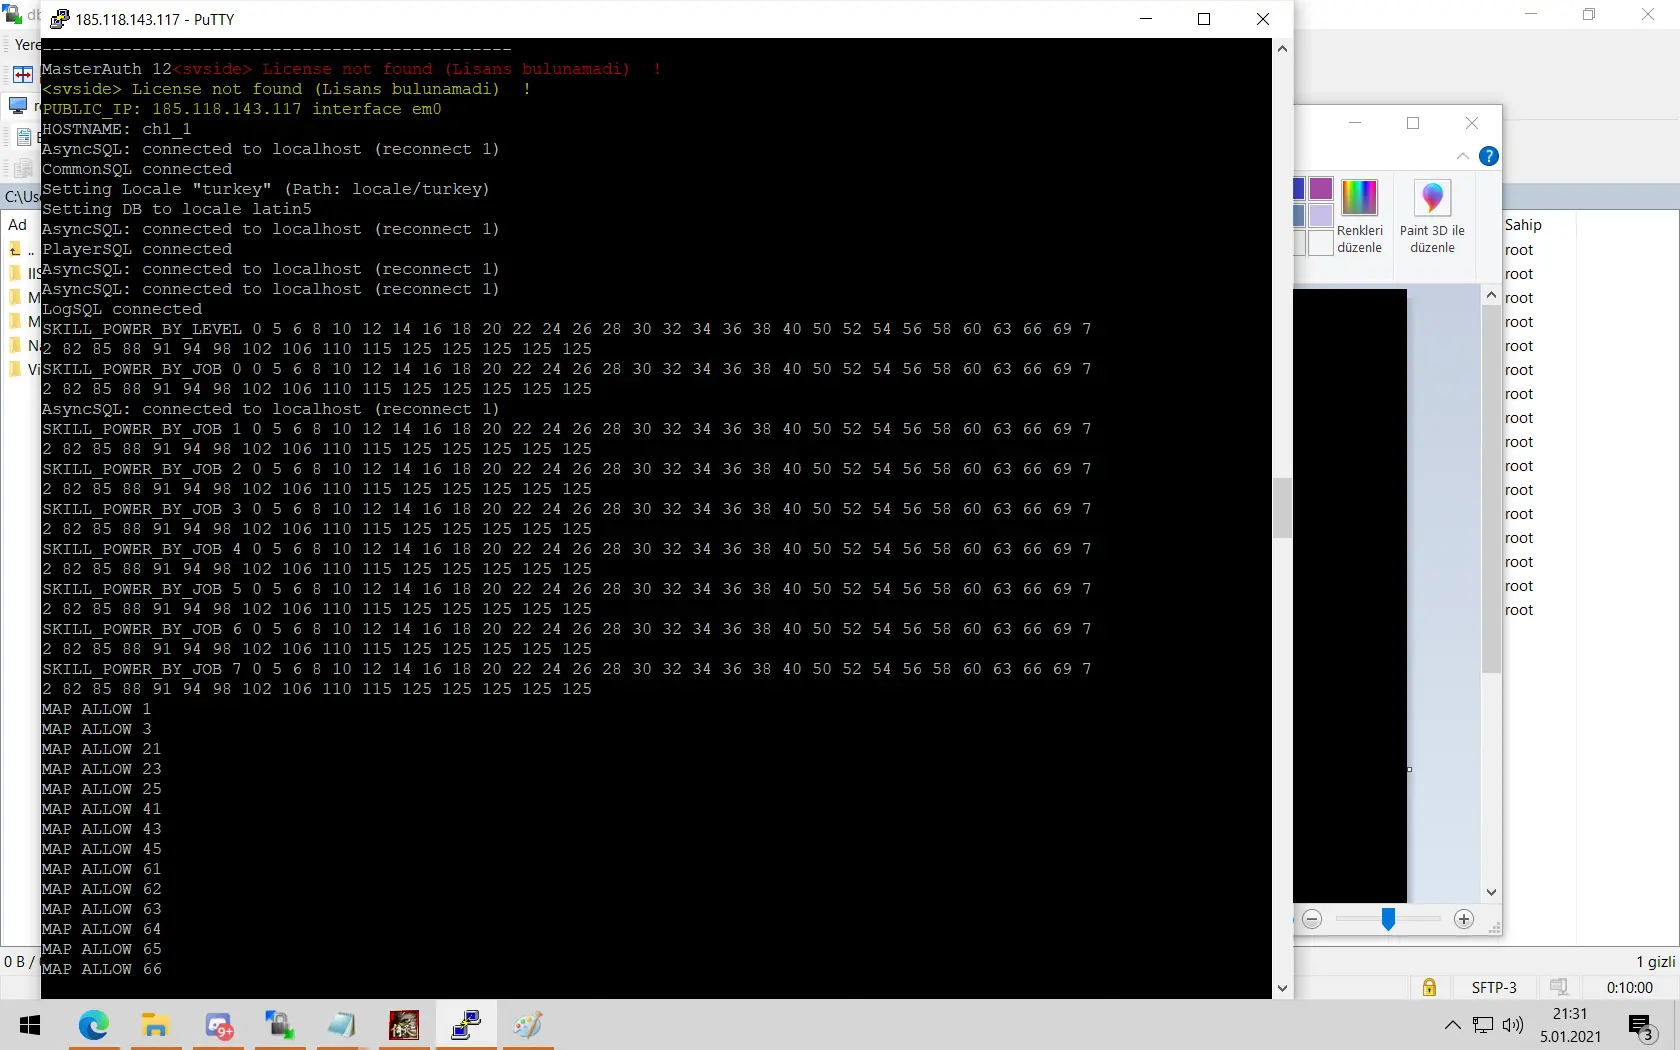Click the PuTTY taskbar icon
Viewport: 1680px width, 1050px height.
coord(466,1025)
